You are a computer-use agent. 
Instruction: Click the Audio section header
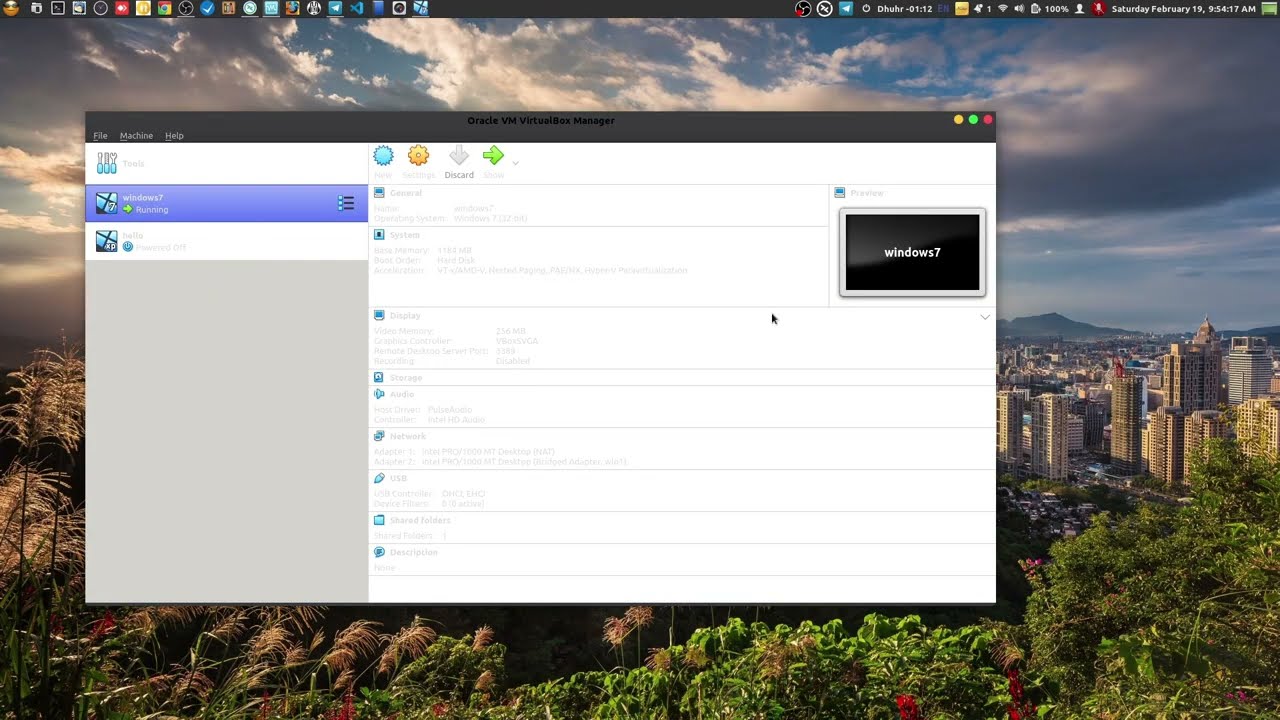coord(402,394)
